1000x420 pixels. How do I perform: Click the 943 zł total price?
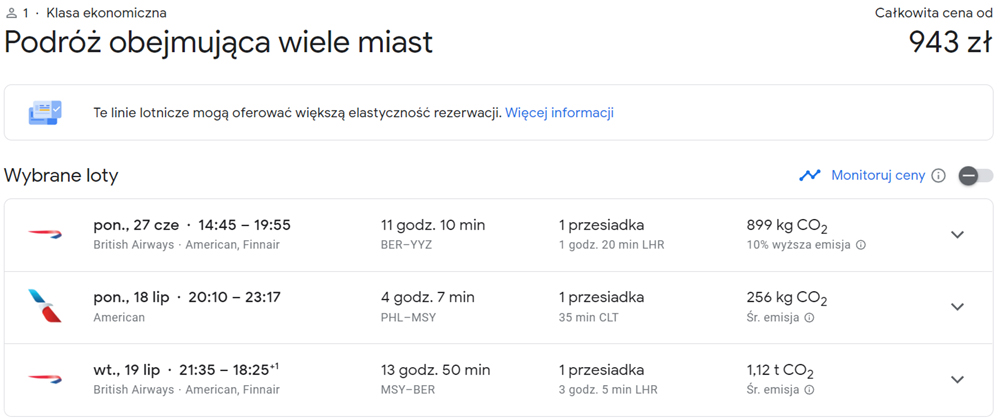tap(950, 43)
